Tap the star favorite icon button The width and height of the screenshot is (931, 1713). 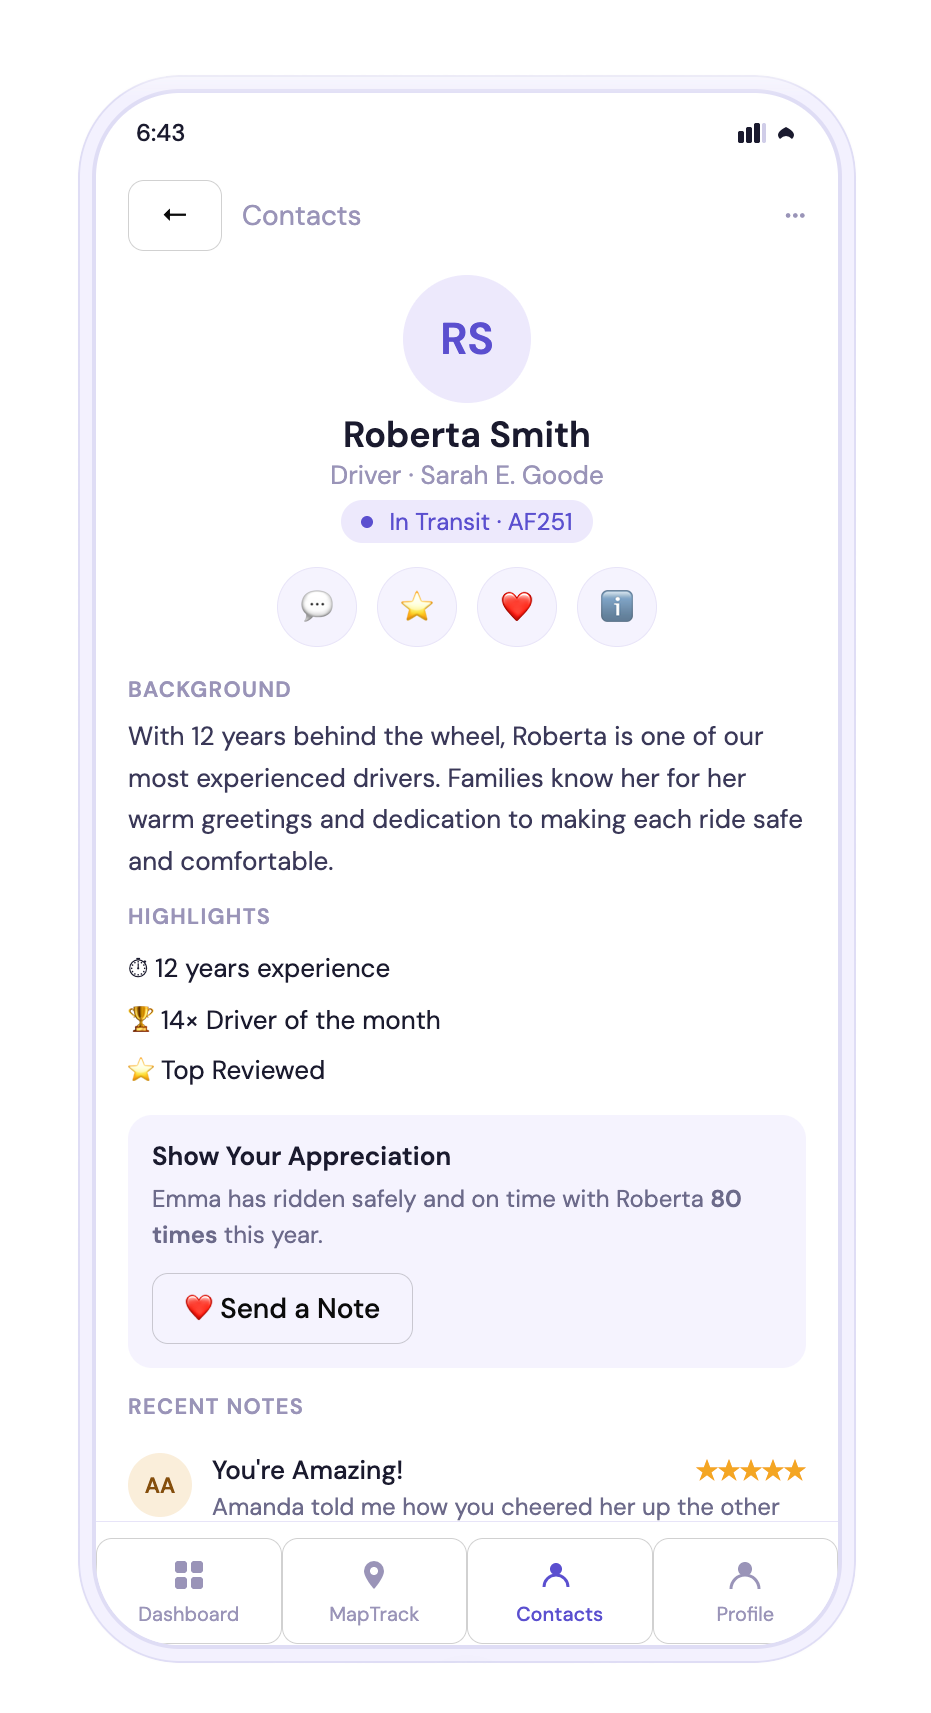coord(417,607)
